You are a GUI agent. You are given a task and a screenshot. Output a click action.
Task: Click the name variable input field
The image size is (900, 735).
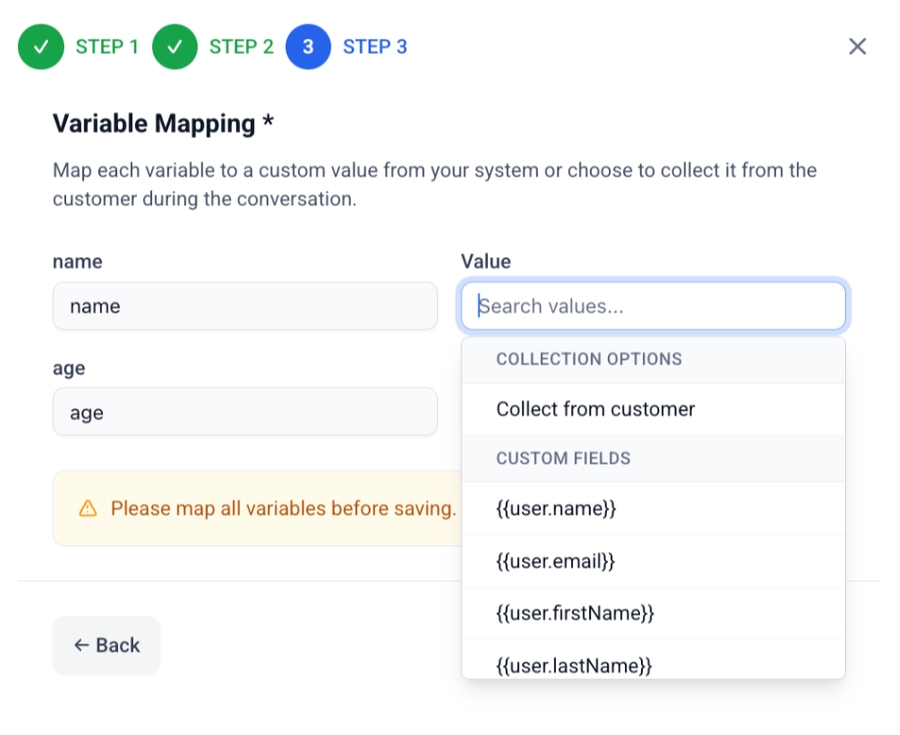[245, 306]
